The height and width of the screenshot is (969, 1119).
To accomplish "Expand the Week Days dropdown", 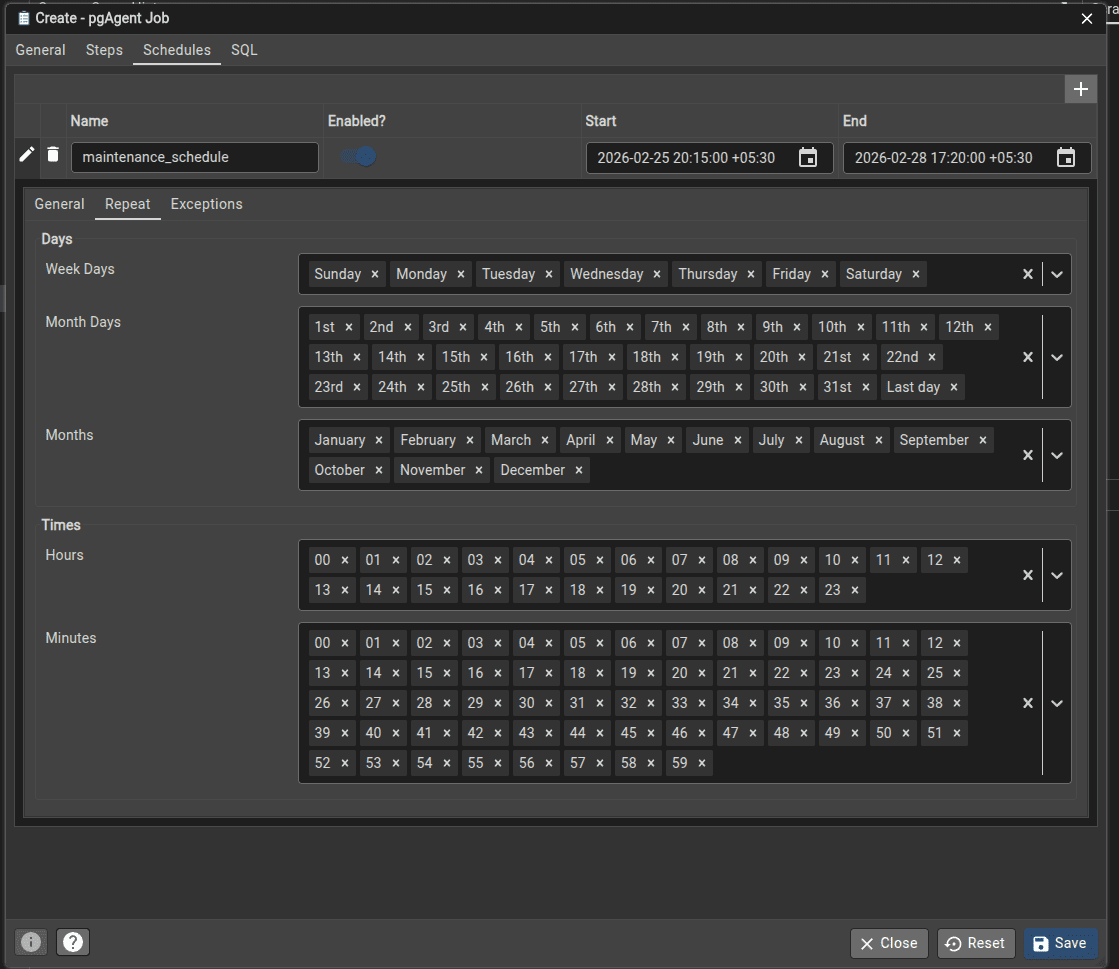I will tap(1057, 273).
